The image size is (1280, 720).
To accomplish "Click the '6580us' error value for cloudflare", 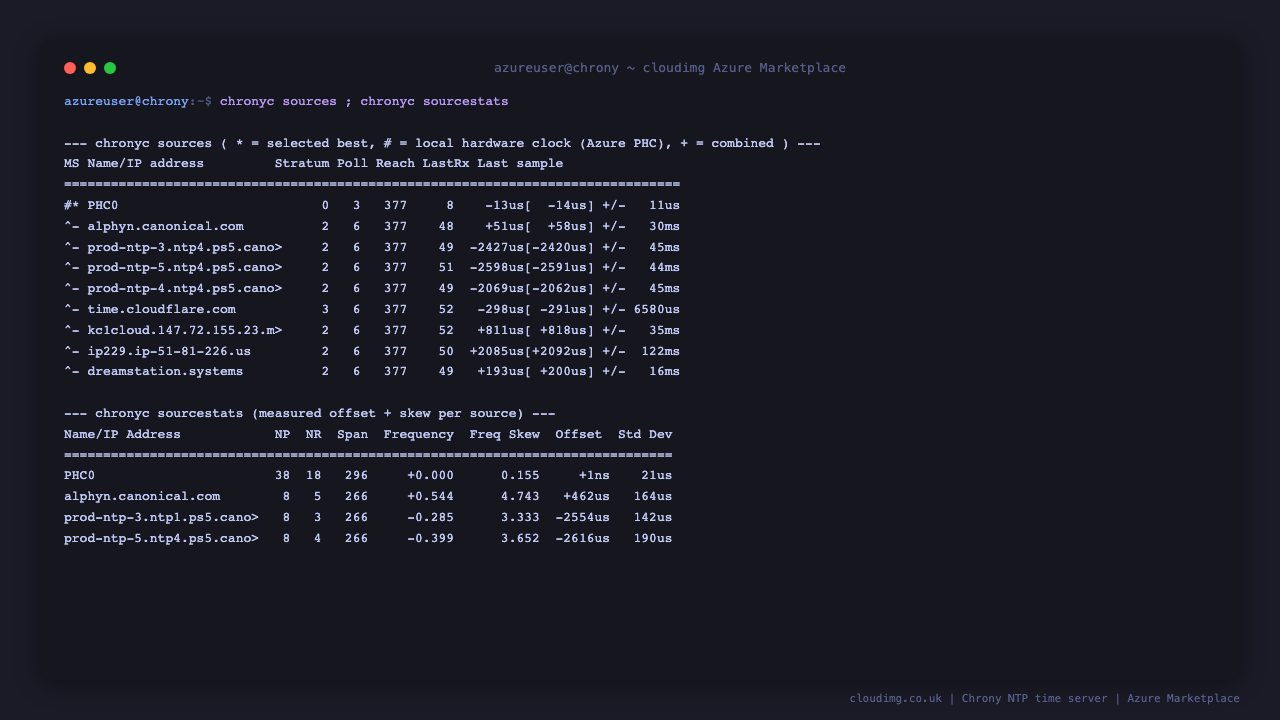I will pyautogui.click(x=657, y=309).
